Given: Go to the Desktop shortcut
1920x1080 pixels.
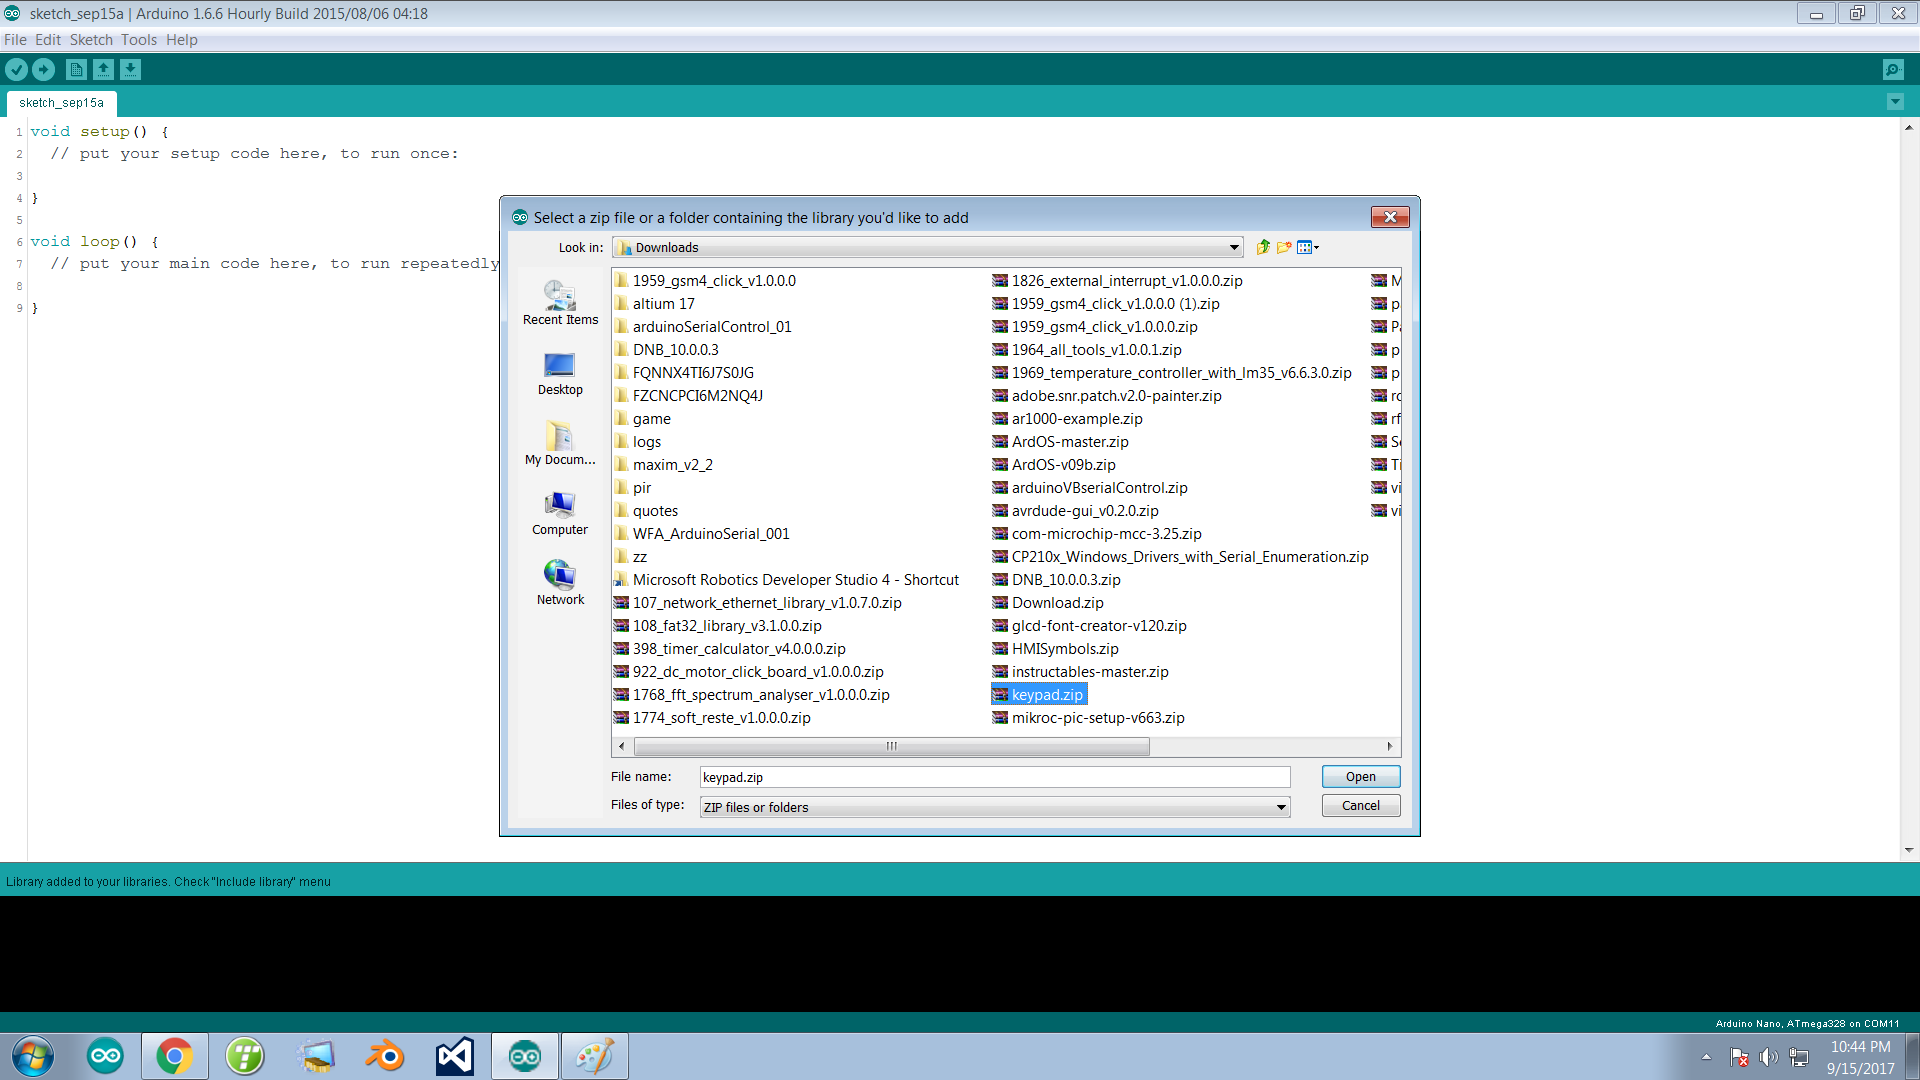Looking at the screenshot, I should tap(560, 373).
